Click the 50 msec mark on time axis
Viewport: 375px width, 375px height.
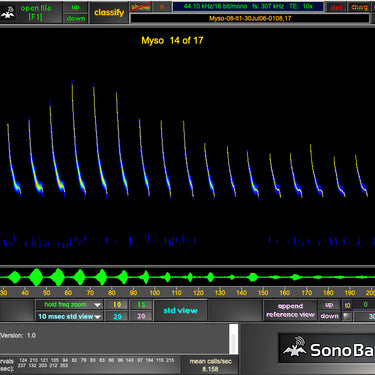(46, 293)
